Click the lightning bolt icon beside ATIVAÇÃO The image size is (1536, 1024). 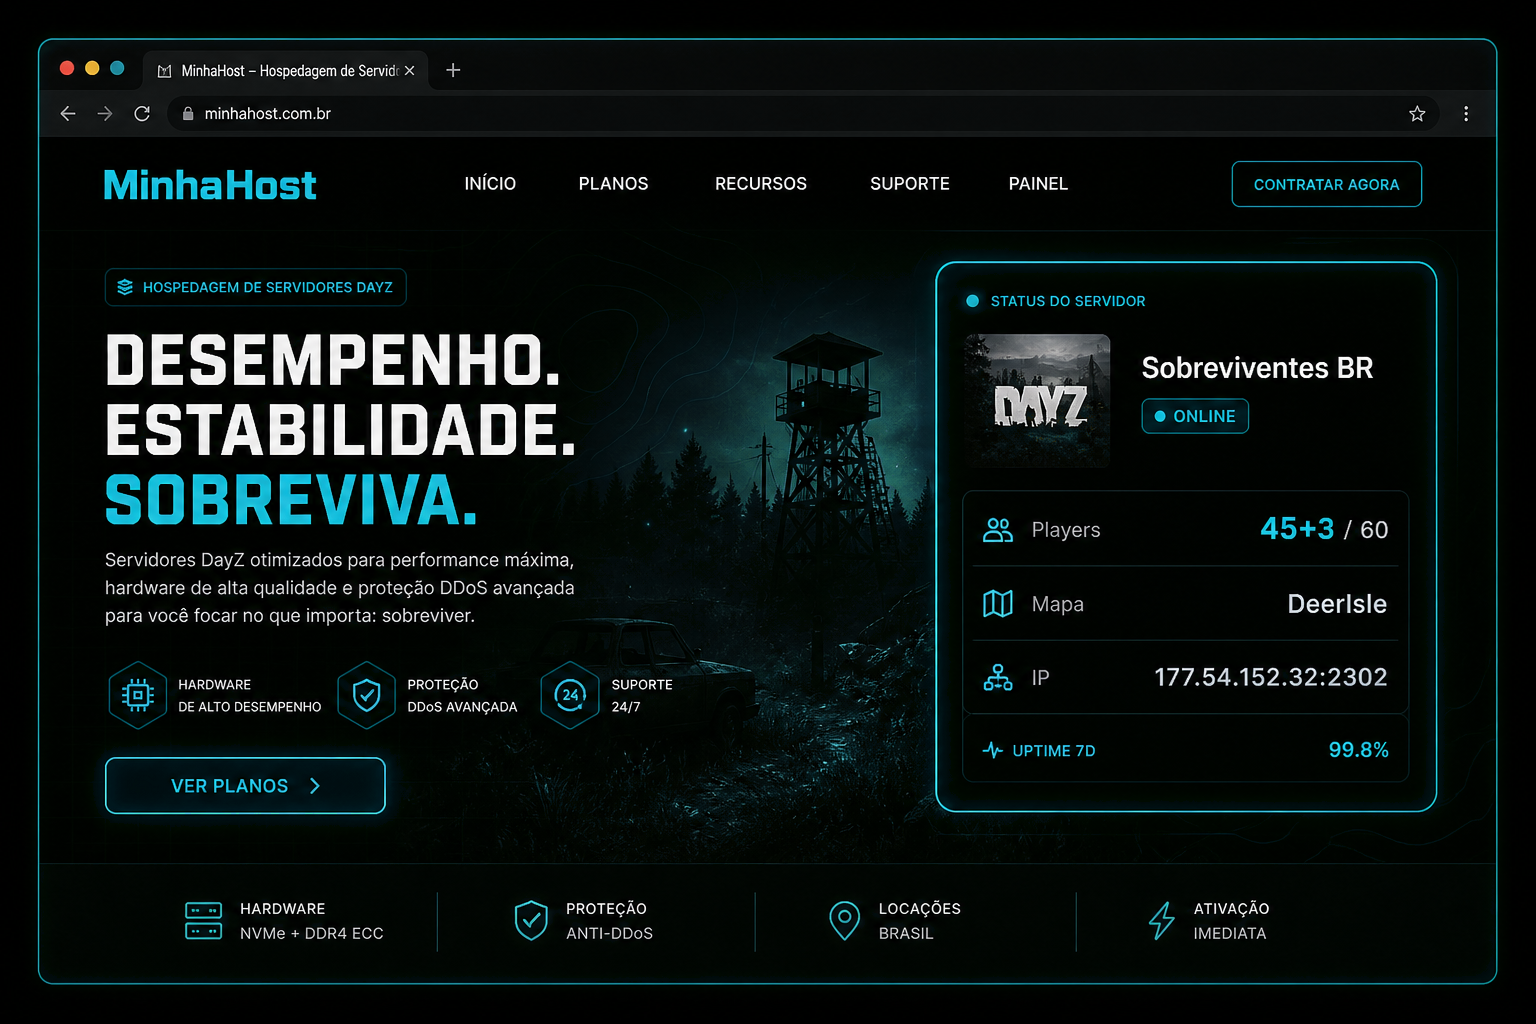pos(1161,921)
